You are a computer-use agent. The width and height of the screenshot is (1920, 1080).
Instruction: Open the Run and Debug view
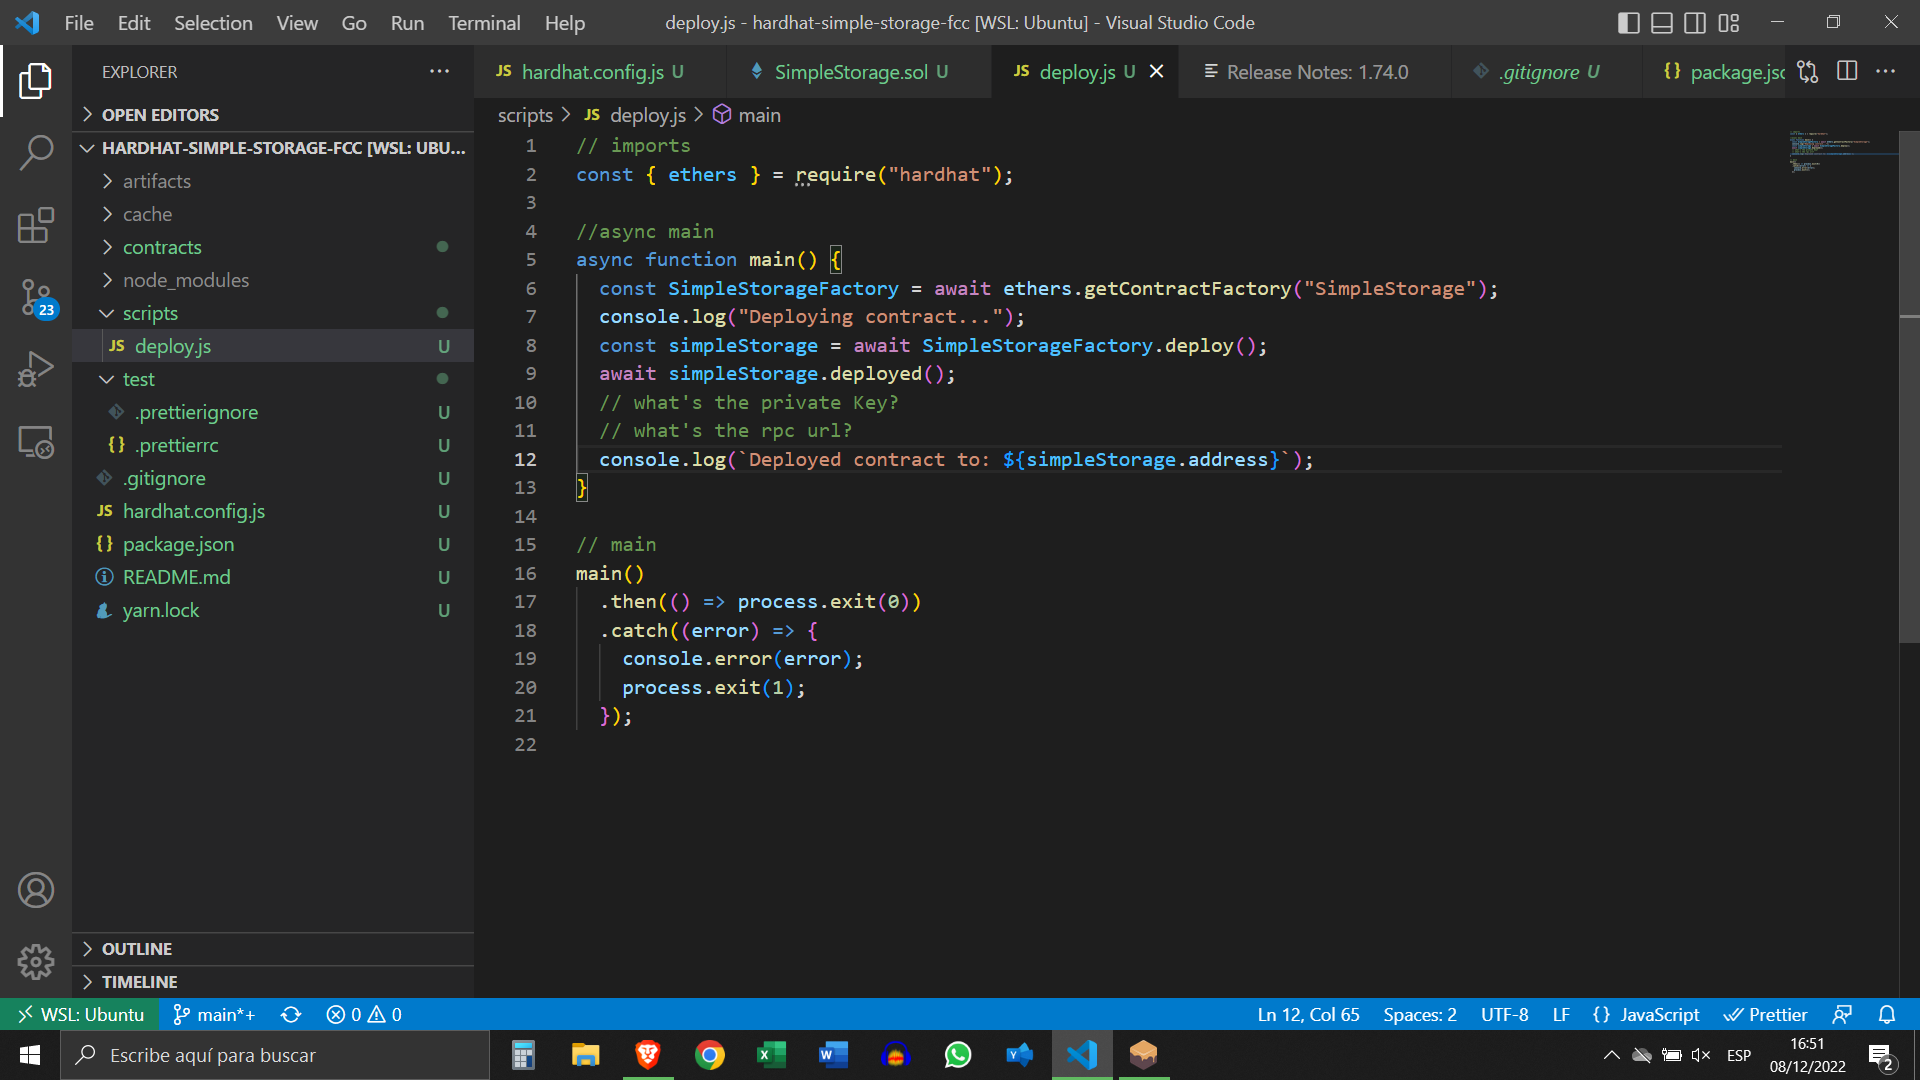pos(36,368)
